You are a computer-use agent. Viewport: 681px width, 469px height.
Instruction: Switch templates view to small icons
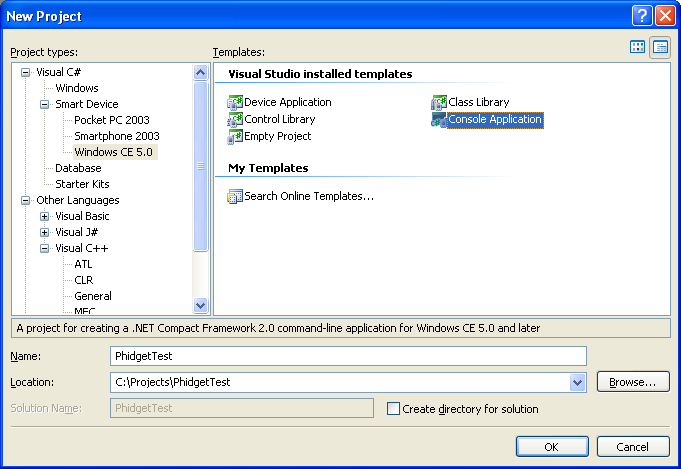coord(660,47)
